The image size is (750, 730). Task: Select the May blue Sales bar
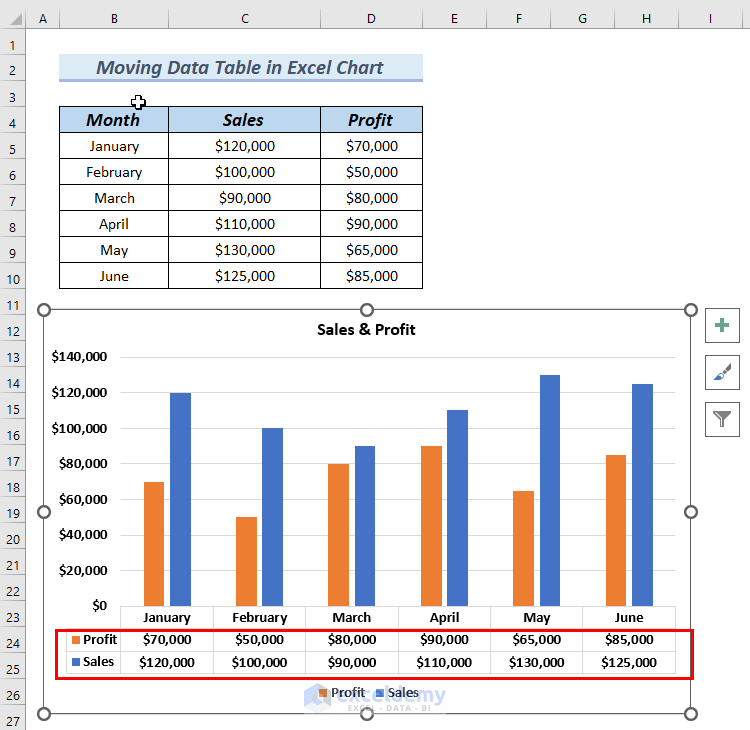pos(550,490)
